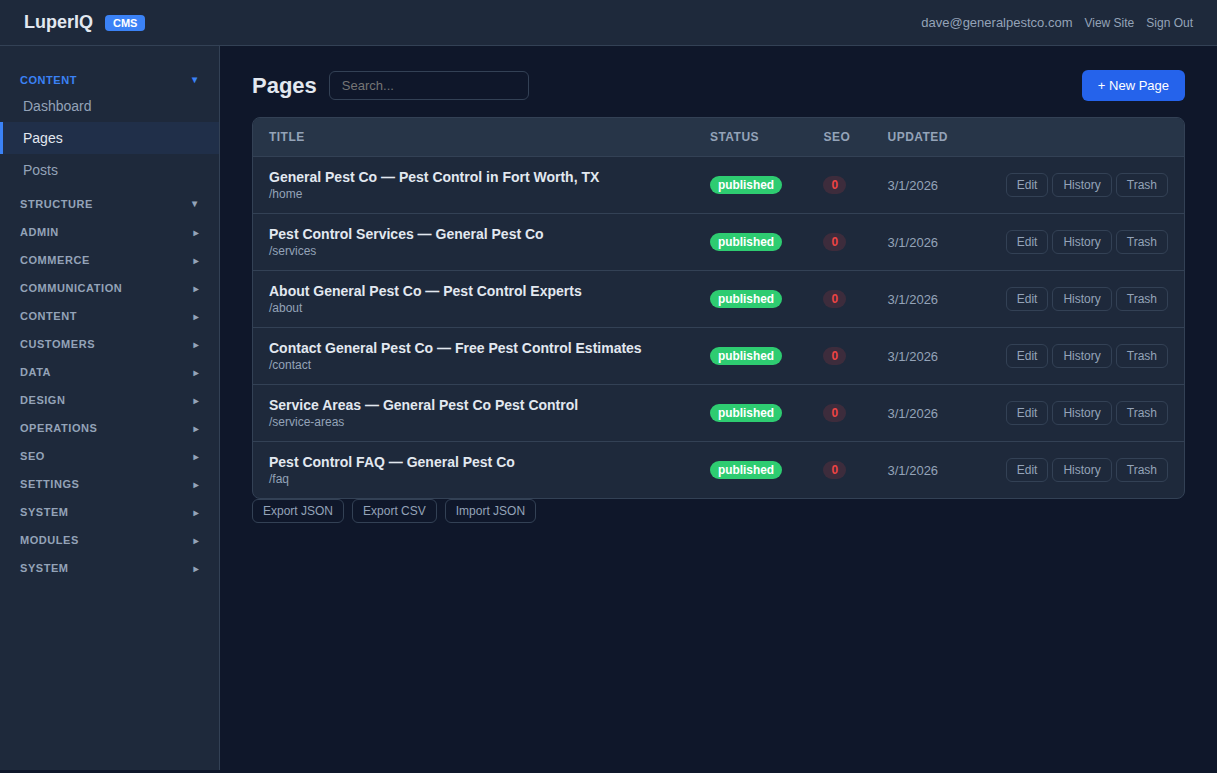Click the red SEO indicator on /home row
The width and height of the screenshot is (1217, 773).
point(835,184)
